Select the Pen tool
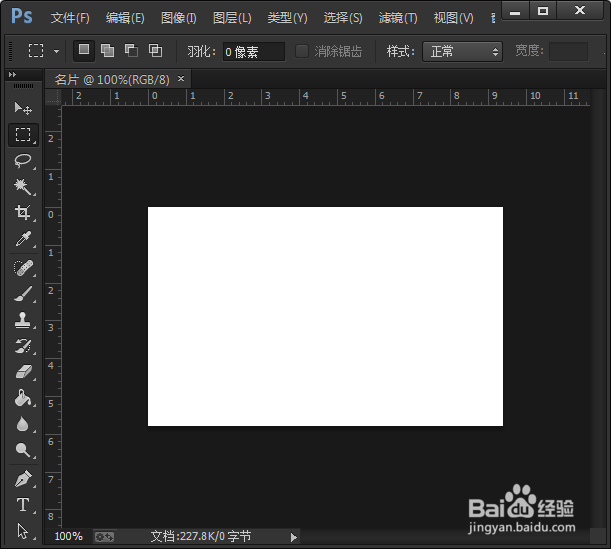 click(x=23, y=479)
